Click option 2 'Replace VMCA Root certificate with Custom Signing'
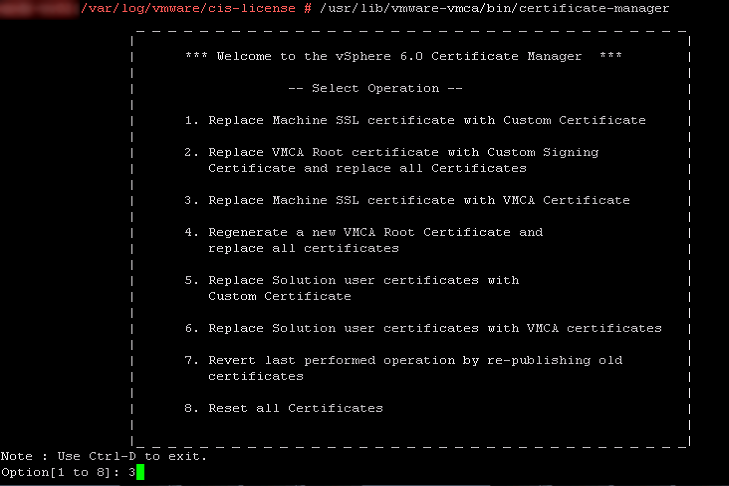This screenshot has width=729, height=486. point(391,153)
